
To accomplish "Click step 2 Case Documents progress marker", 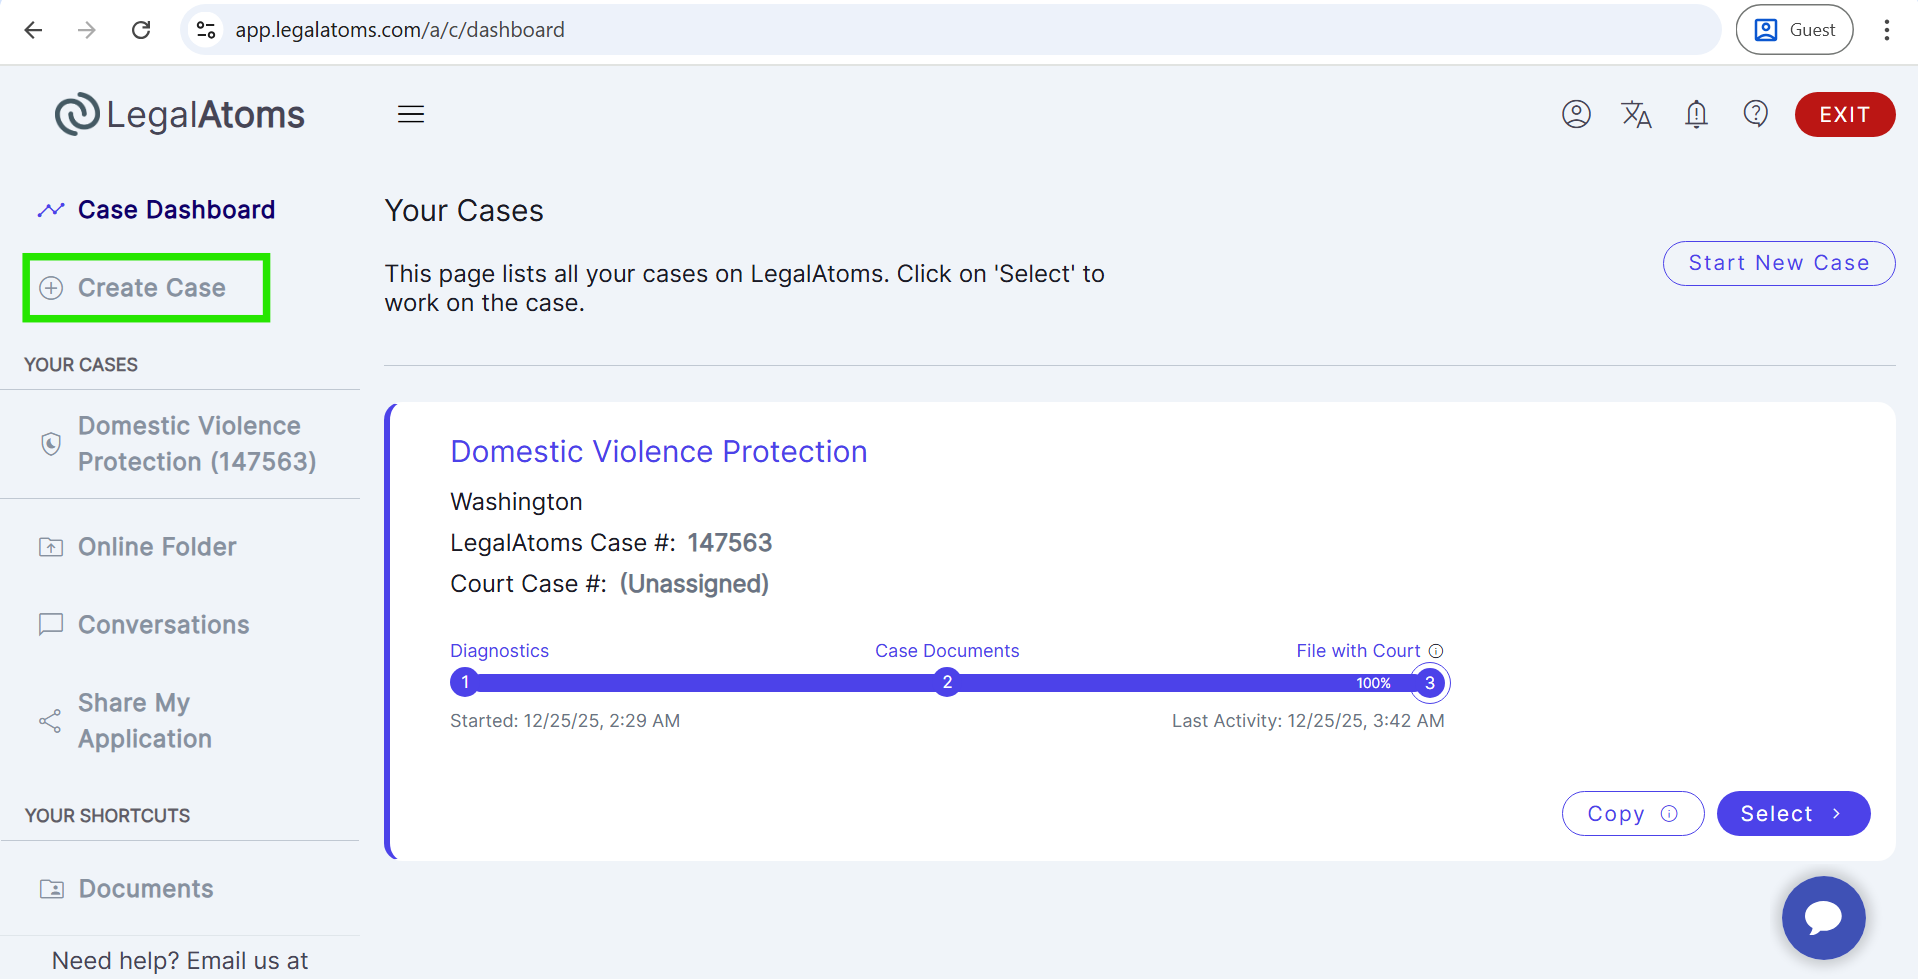I will point(946,683).
